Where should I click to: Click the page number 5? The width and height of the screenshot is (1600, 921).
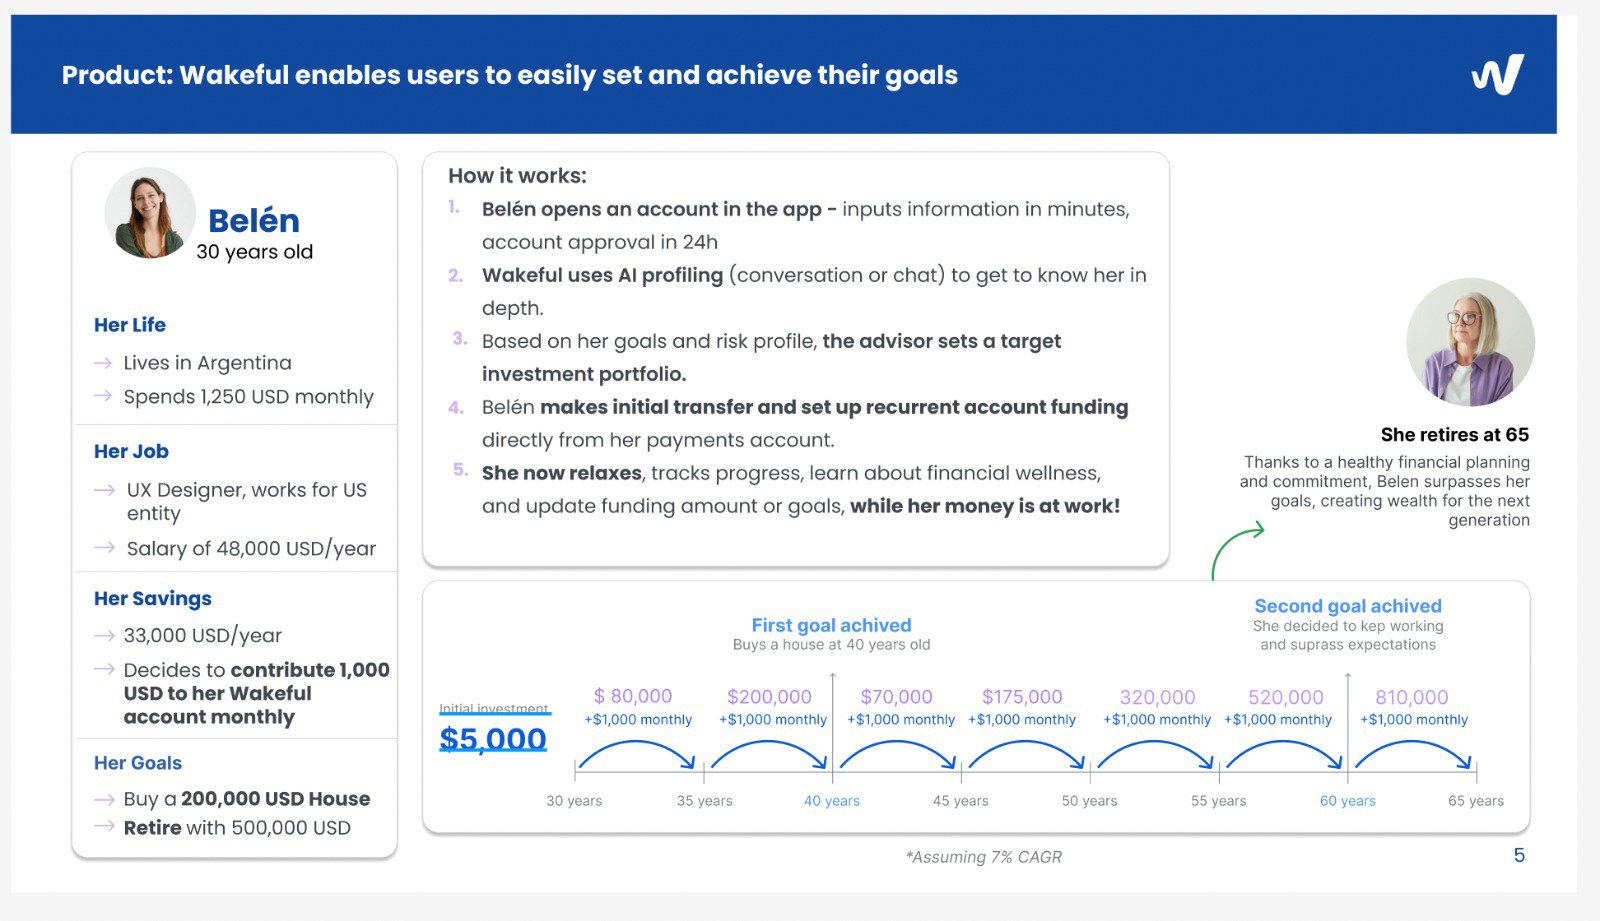pyautogui.click(x=1519, y=855)
